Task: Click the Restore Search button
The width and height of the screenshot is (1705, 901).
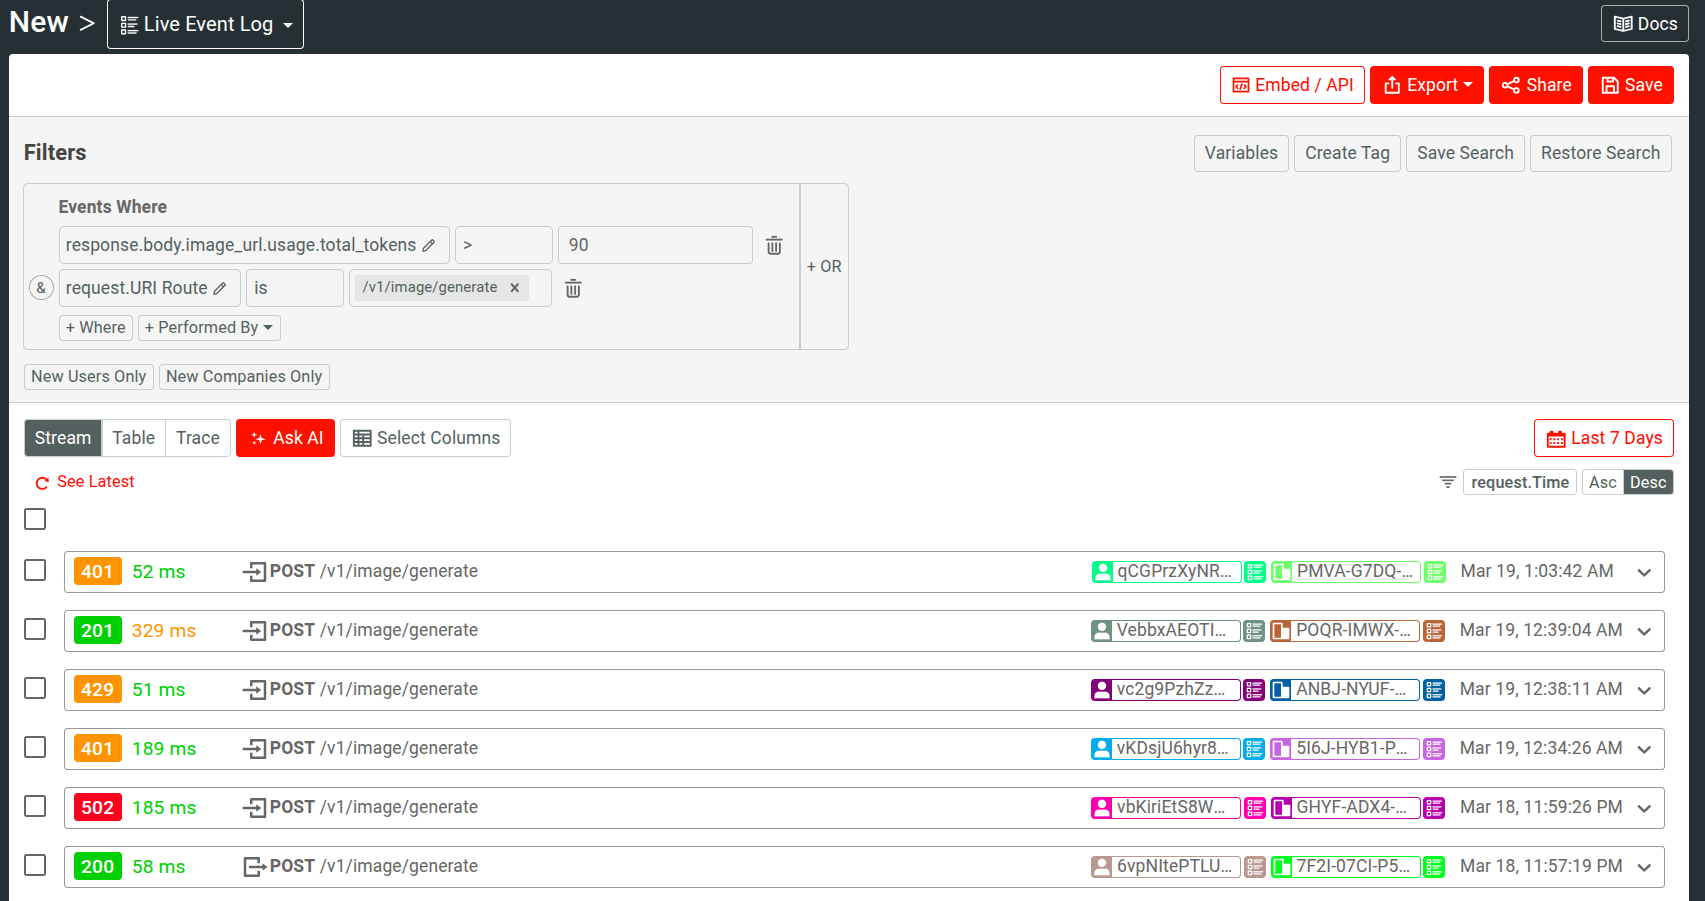Action: click(x=1600, y=153)
